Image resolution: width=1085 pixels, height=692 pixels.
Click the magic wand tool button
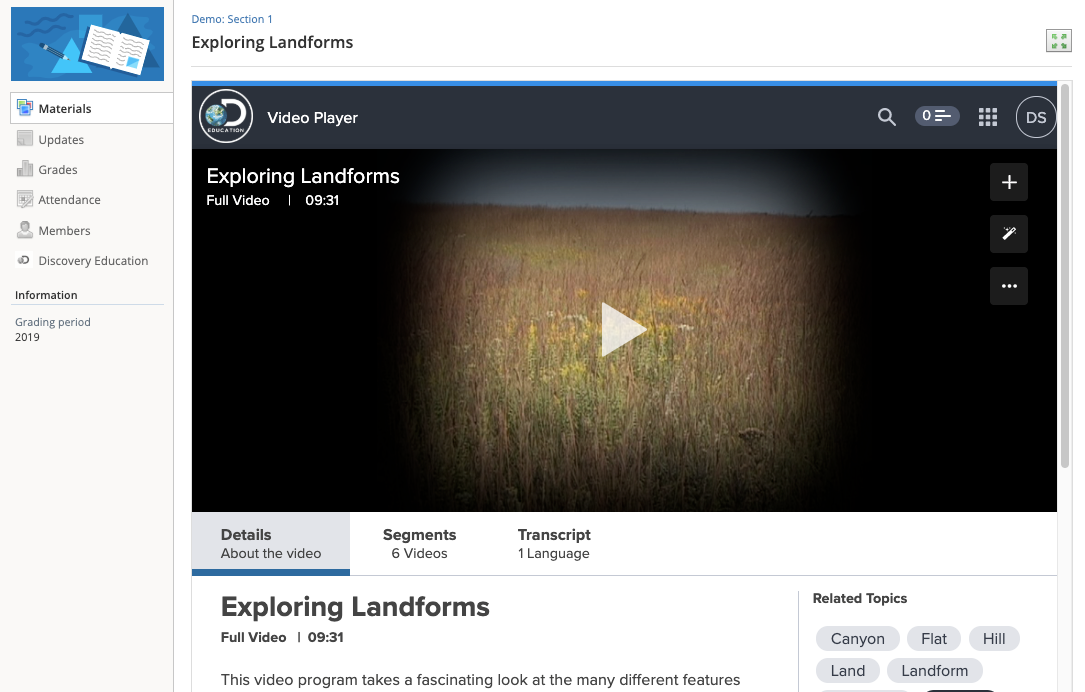tap(1009, 234)
